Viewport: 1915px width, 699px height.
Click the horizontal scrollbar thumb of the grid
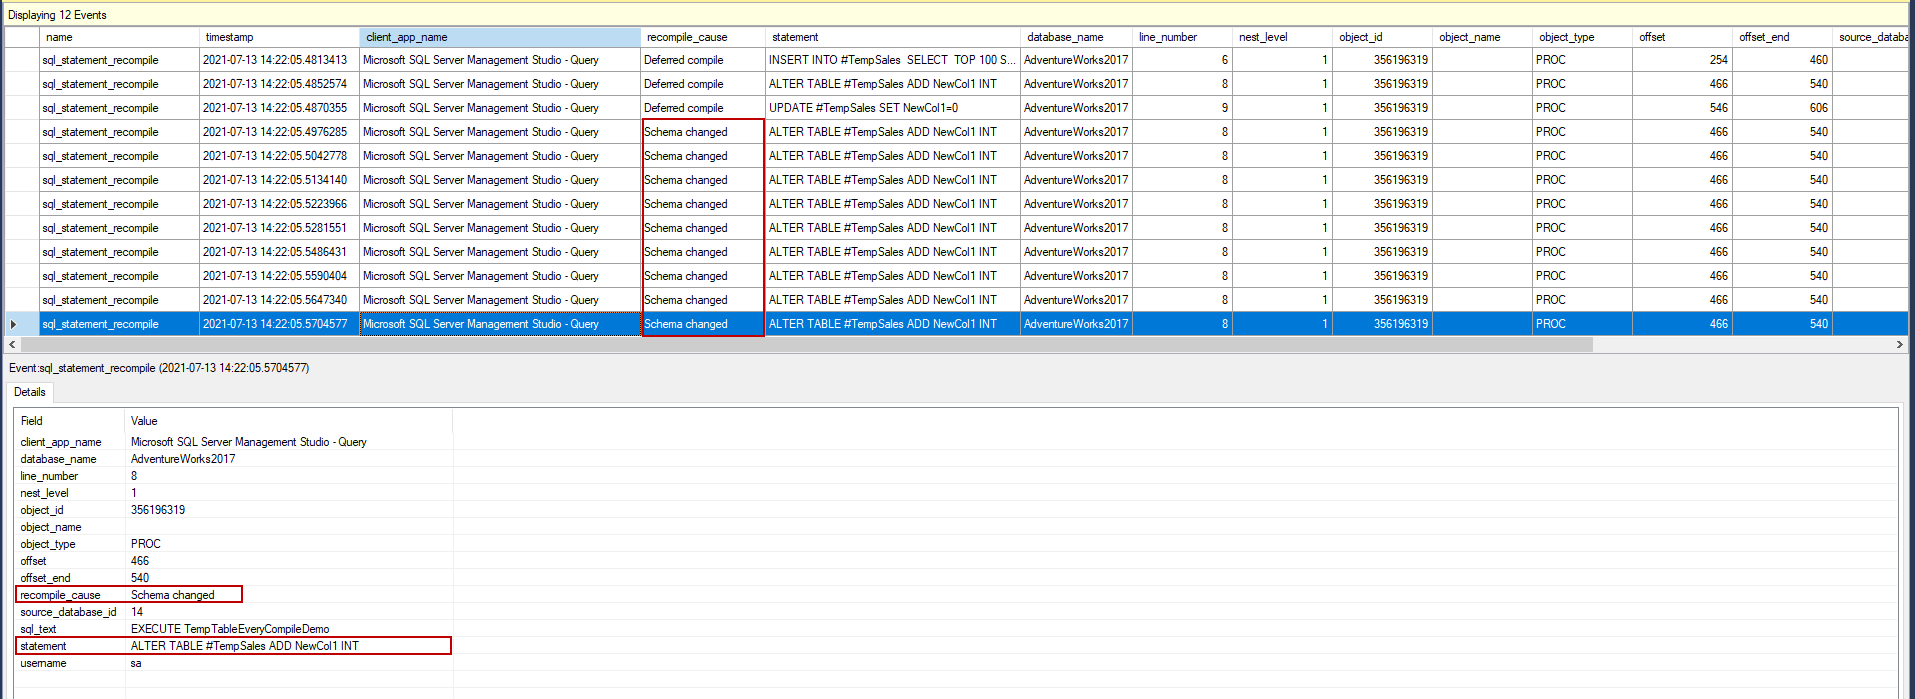coord(806,344)
